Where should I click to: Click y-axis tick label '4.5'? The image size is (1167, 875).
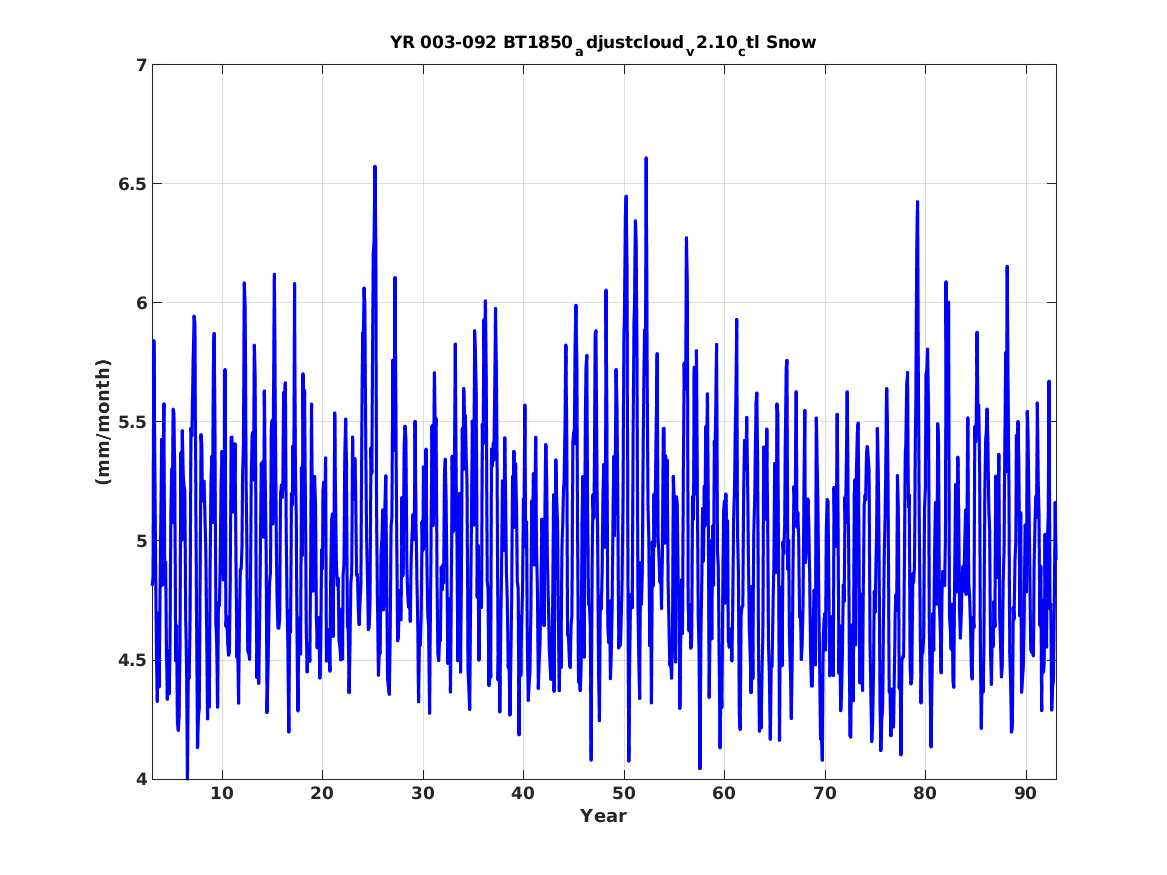tap(132, 660)
